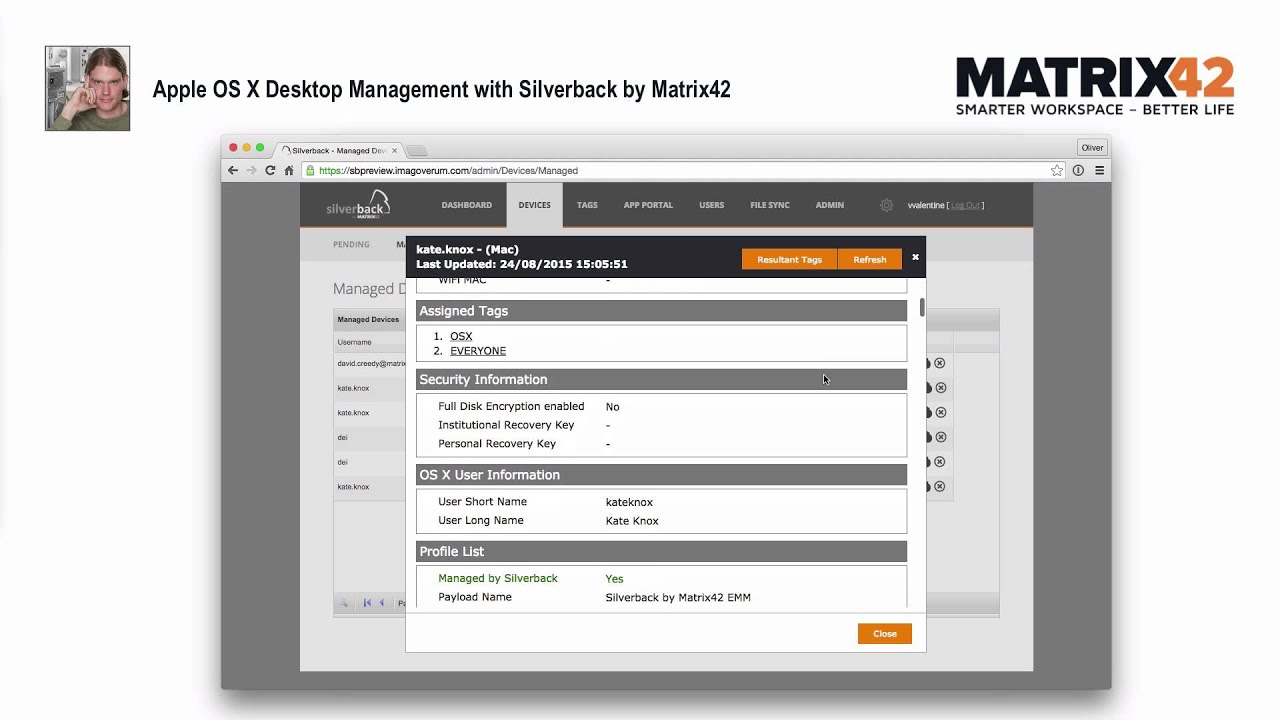
Task: Bookmark this page with the star icon
Action: click(1057, 171)
